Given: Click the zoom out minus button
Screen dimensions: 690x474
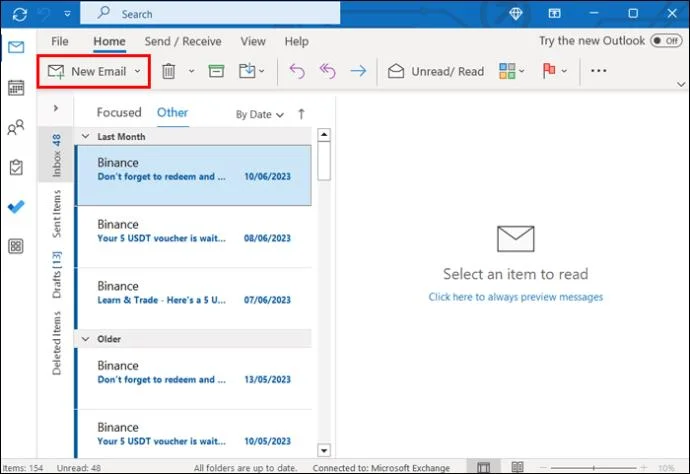Looking at the screenshot, I should 543,467.
